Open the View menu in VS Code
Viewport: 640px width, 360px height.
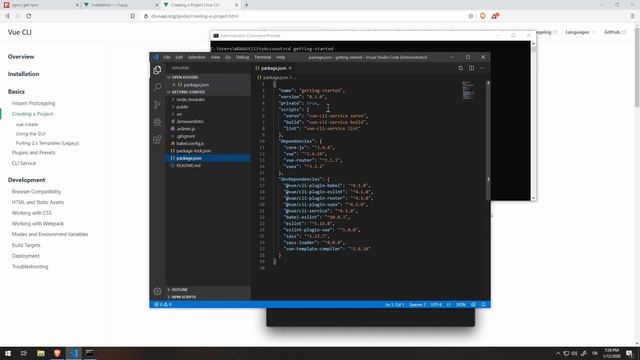(x=215, y=57)
